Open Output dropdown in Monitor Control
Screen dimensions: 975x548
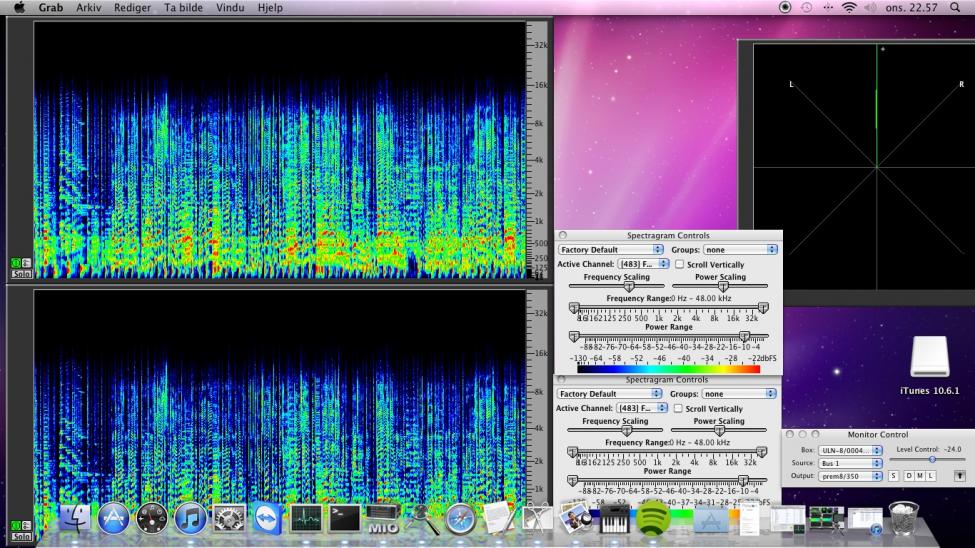850,476
